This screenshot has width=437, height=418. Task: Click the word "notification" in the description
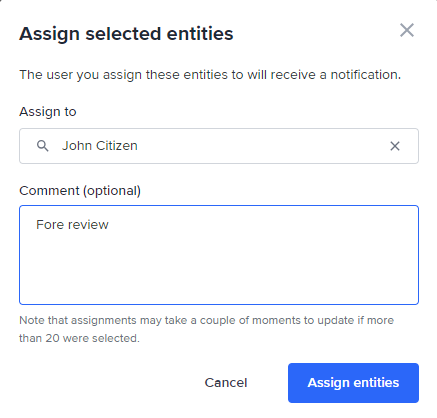tap(365, 75)
